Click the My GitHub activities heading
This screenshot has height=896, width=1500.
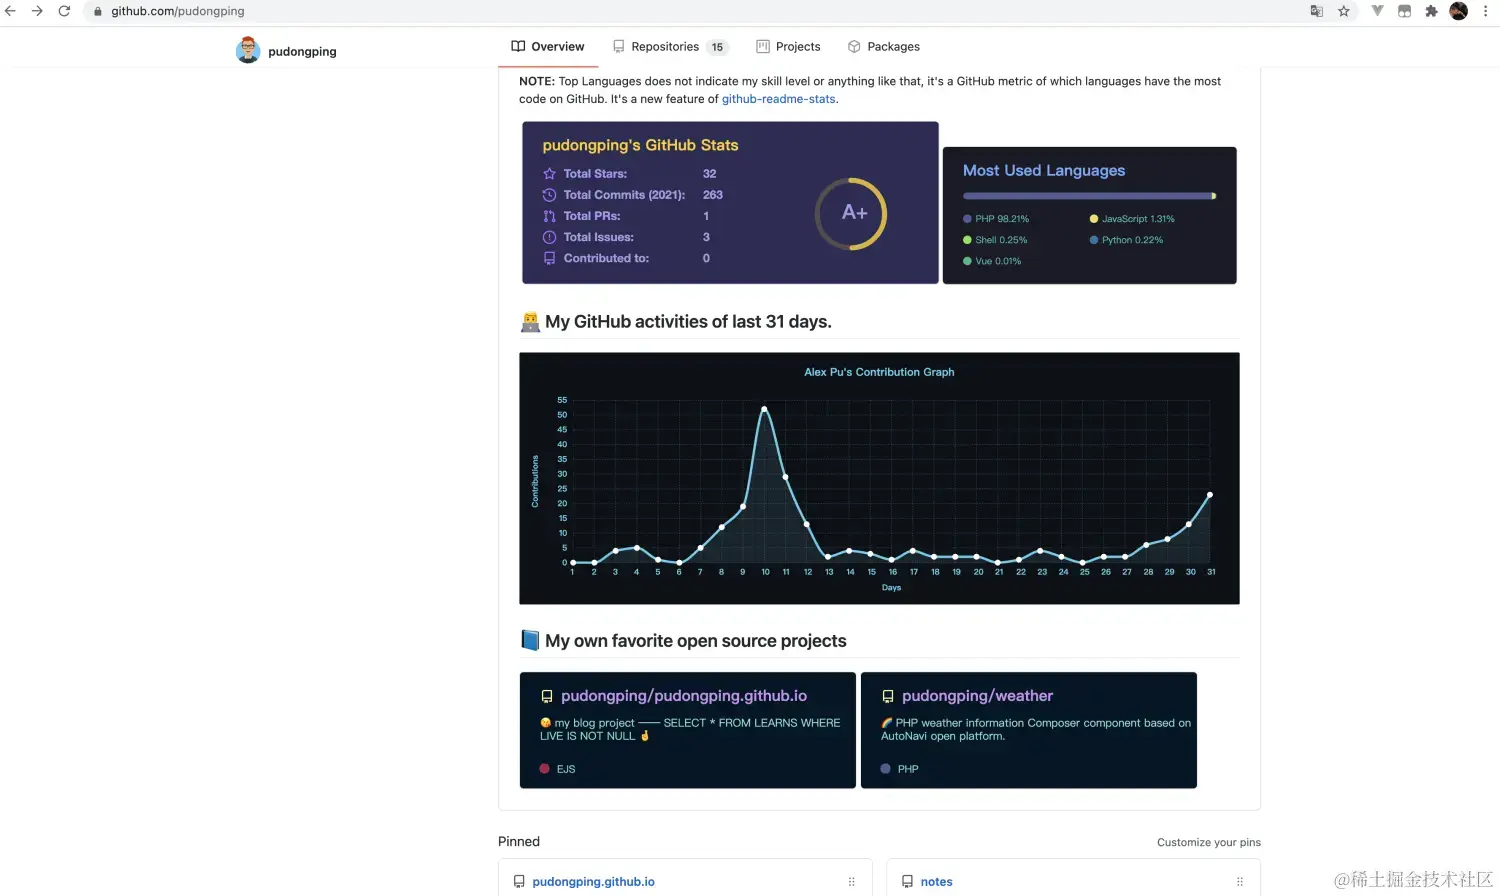[x=688, y=322]
